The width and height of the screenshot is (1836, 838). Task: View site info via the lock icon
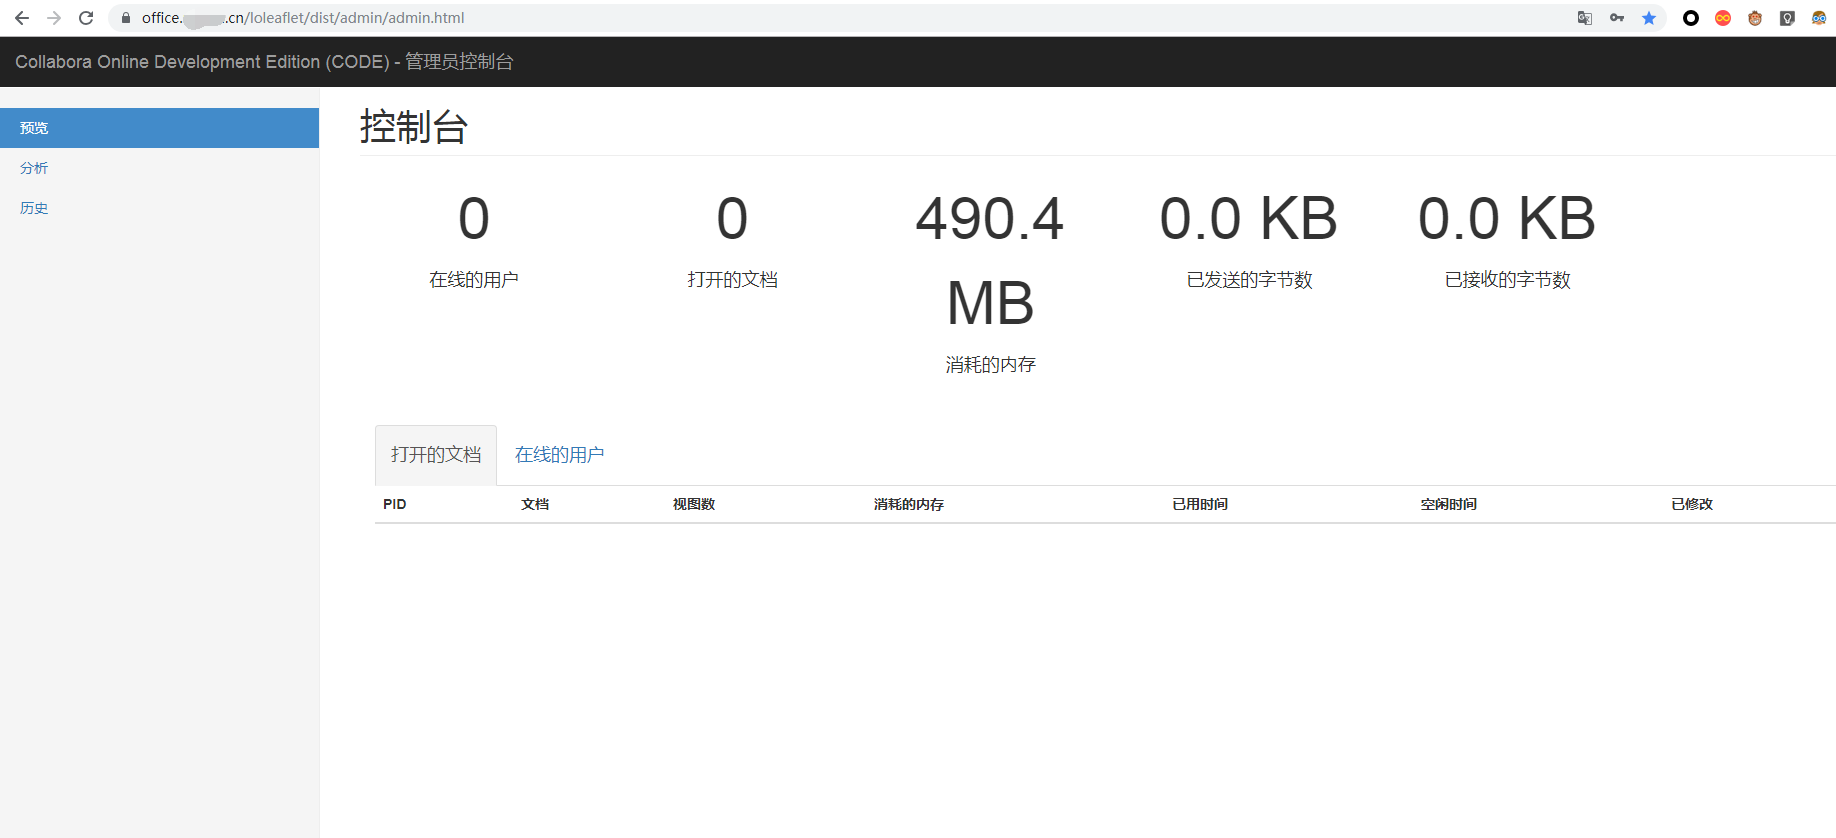[x=126, y=18]
